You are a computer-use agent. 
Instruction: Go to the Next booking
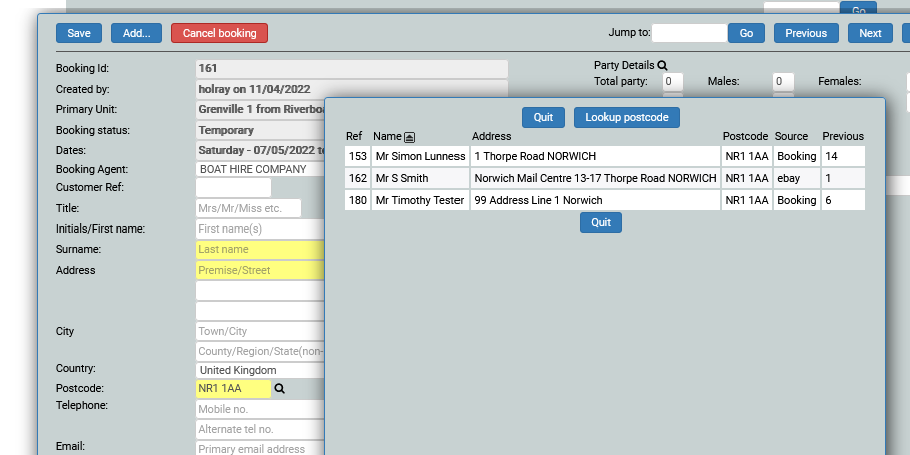point(870,33)
